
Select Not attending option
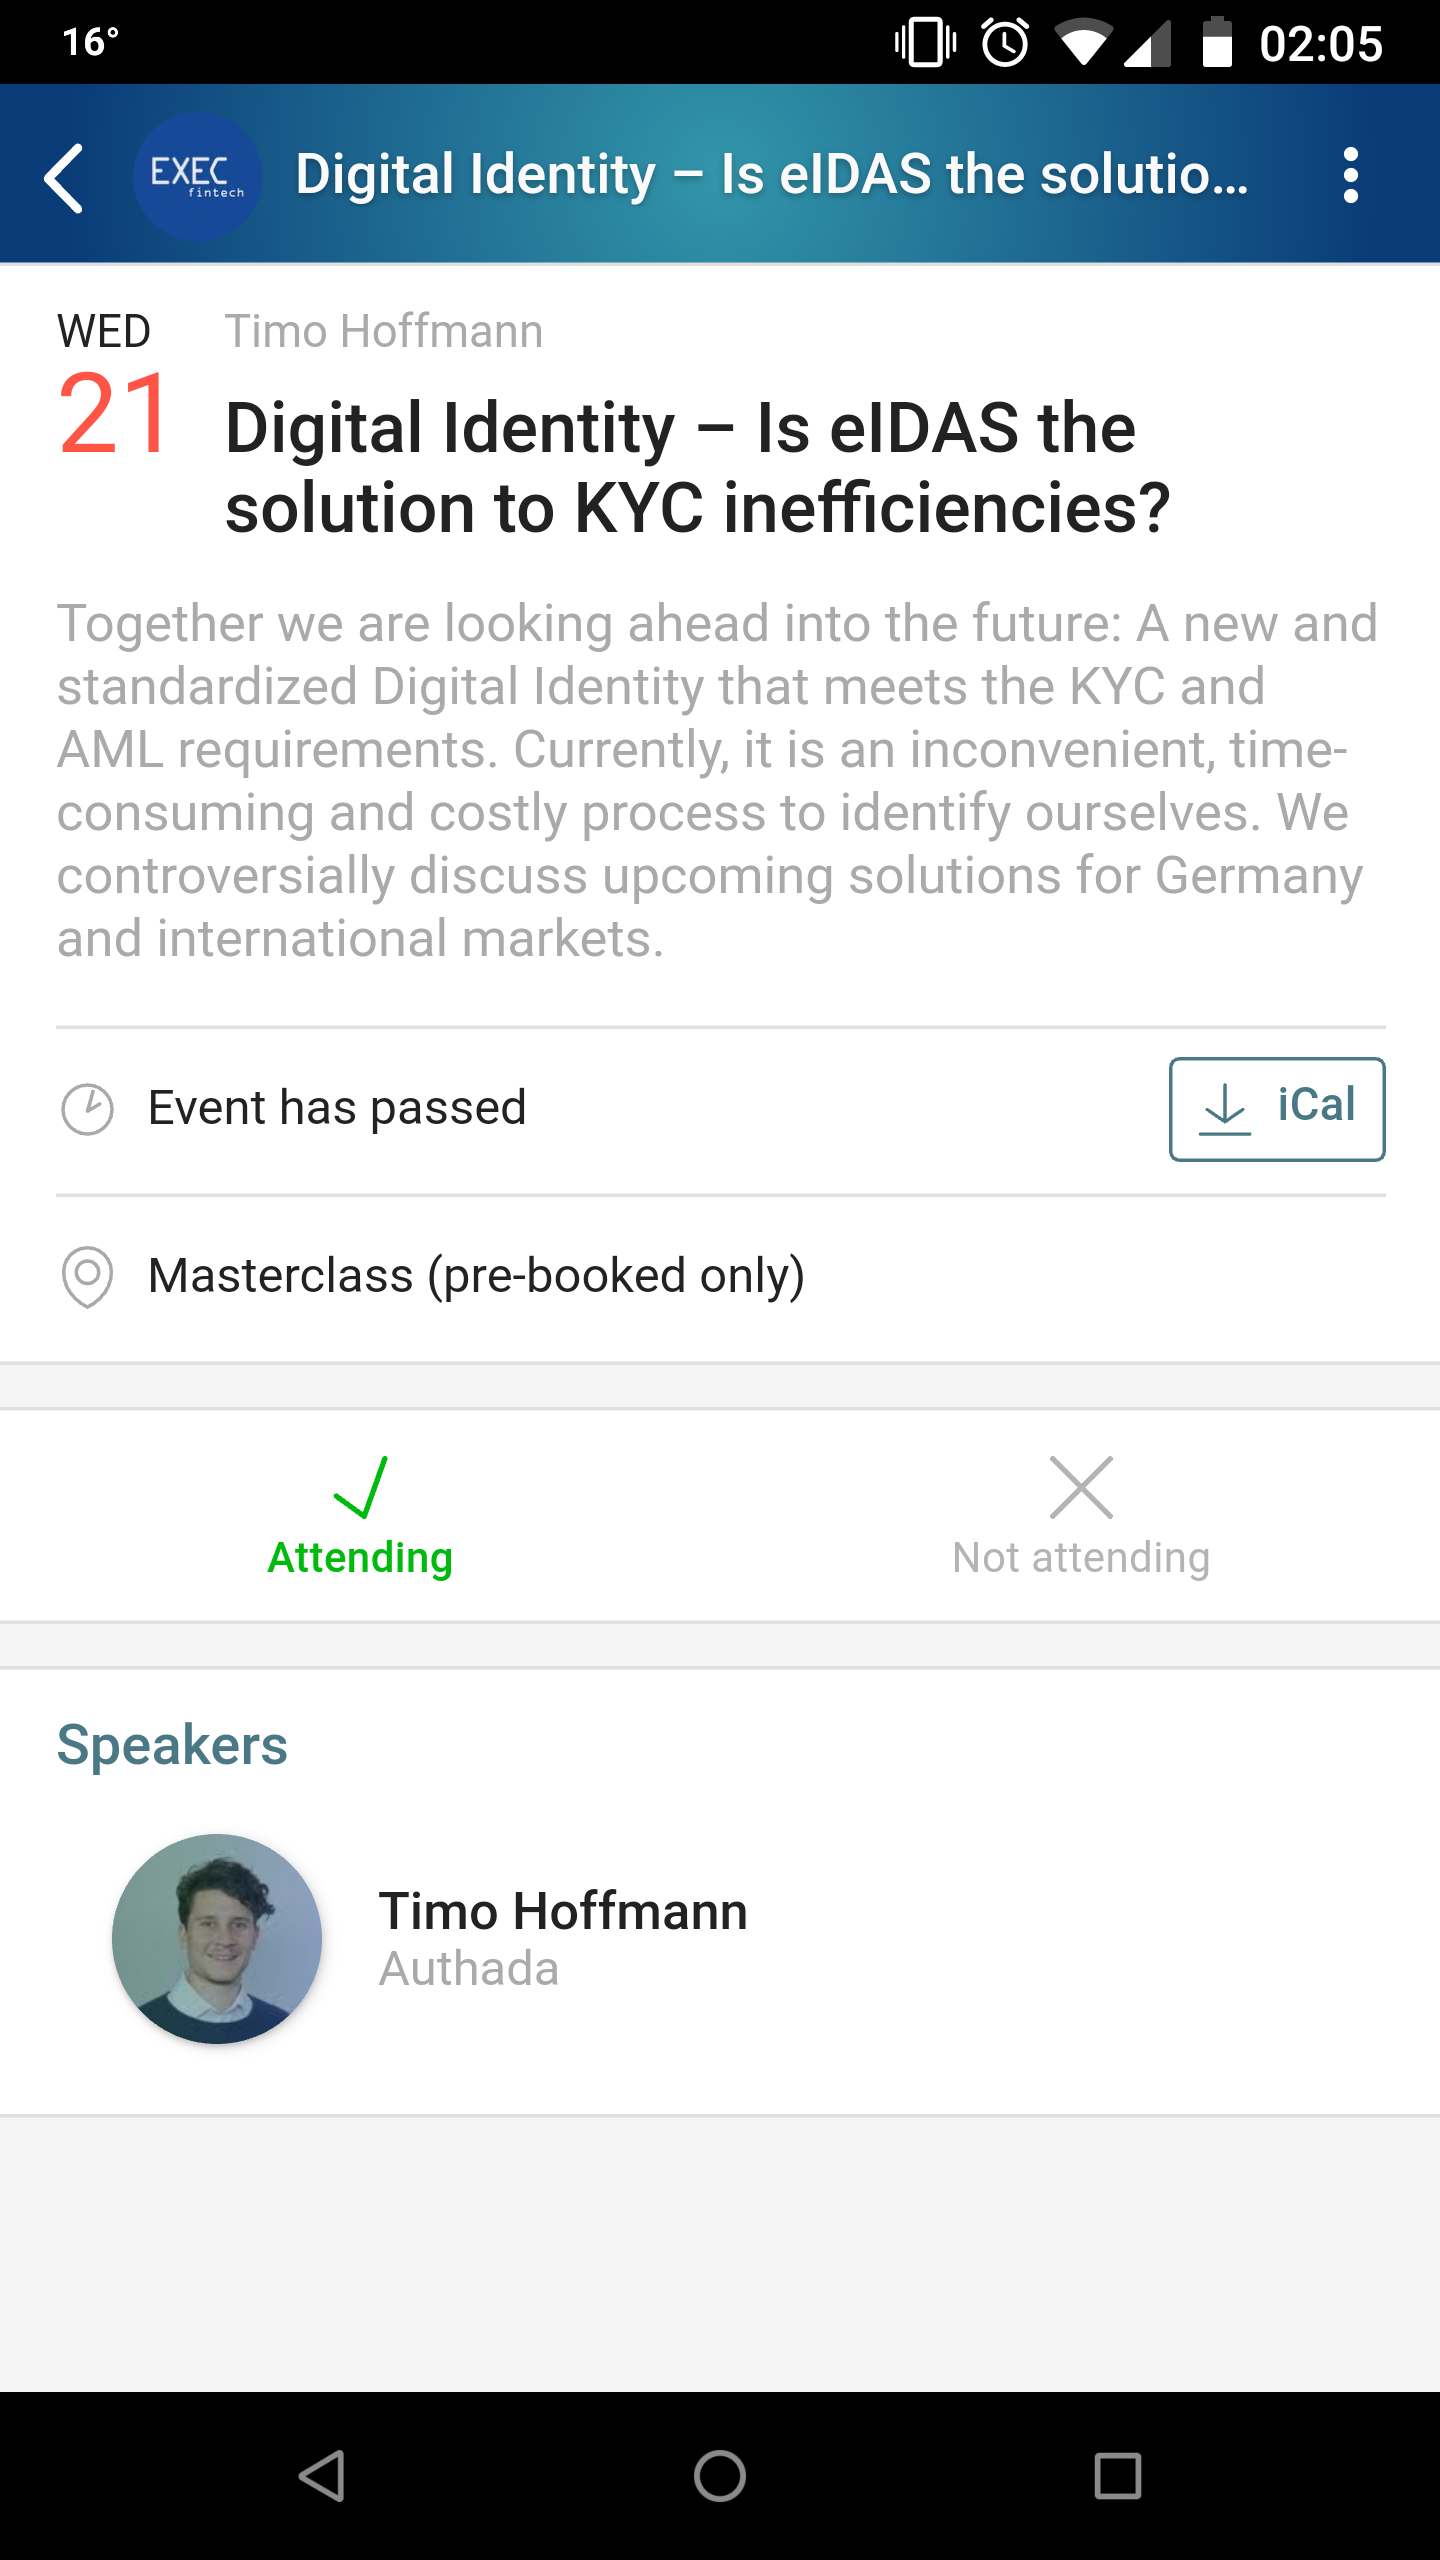pos(1080,1517)
